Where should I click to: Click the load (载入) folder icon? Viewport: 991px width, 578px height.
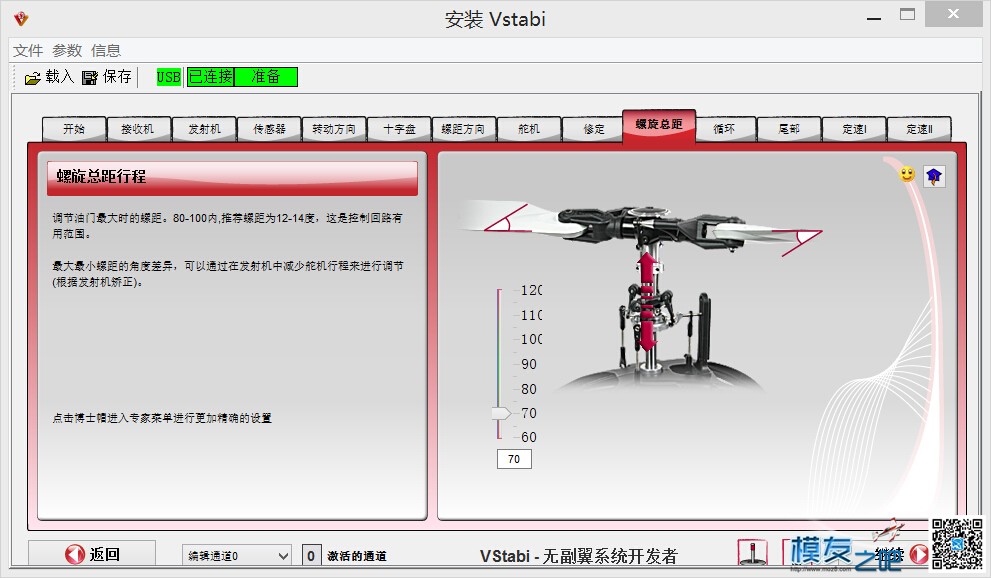[x=32, y=78]
